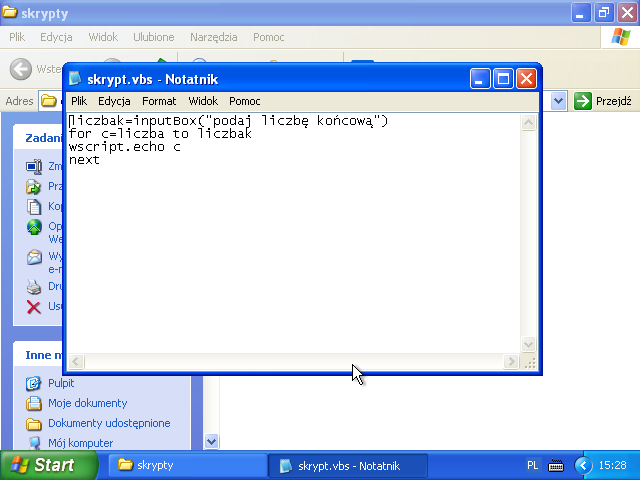Viewport: 640px width, 480px height.
Task: Click the Moje dokumenty folder icon
Action: (33, 403)
